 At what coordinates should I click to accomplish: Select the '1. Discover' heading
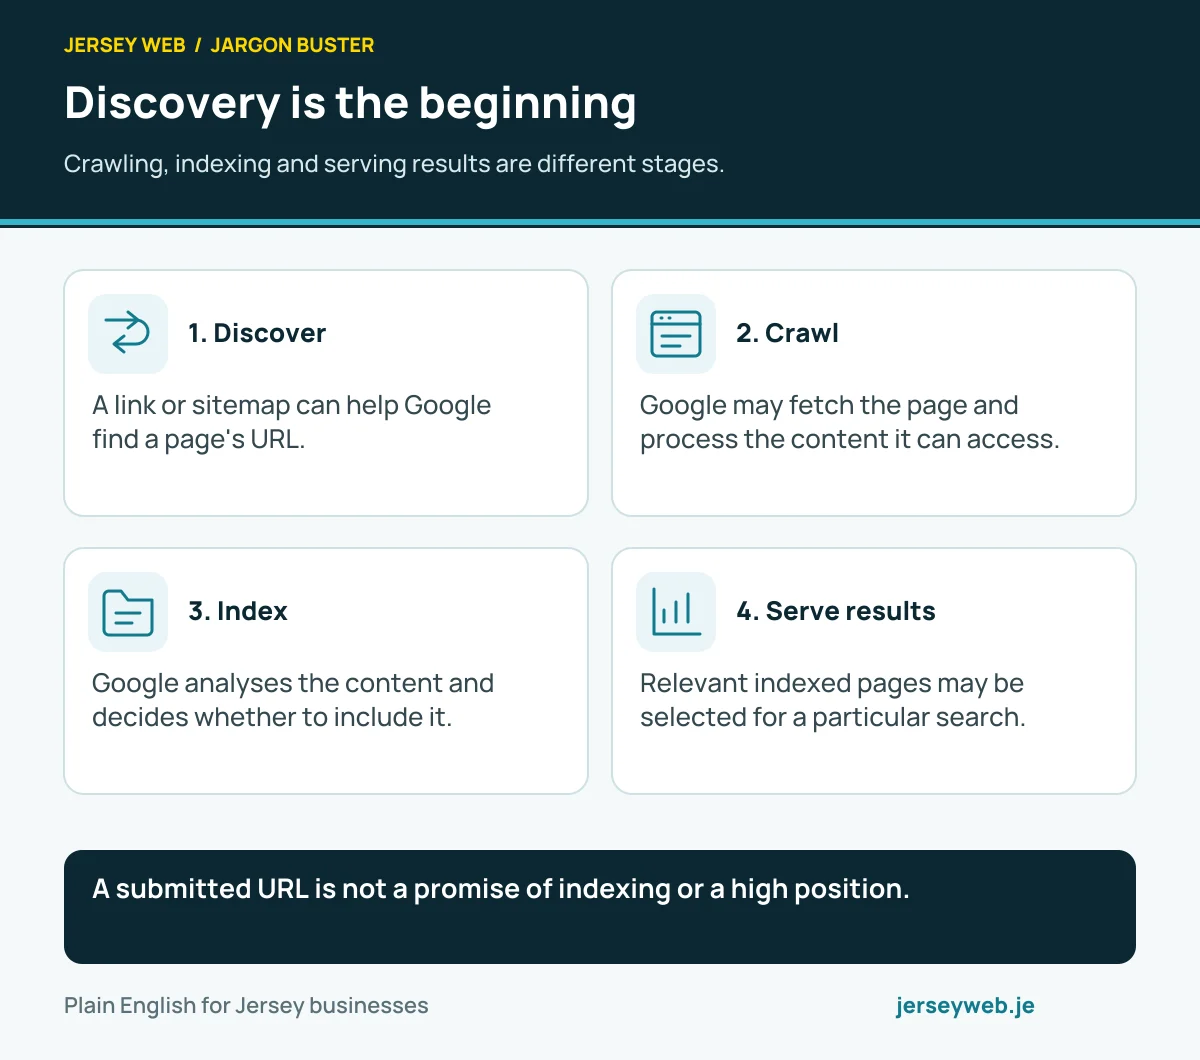tap(257, 333)
